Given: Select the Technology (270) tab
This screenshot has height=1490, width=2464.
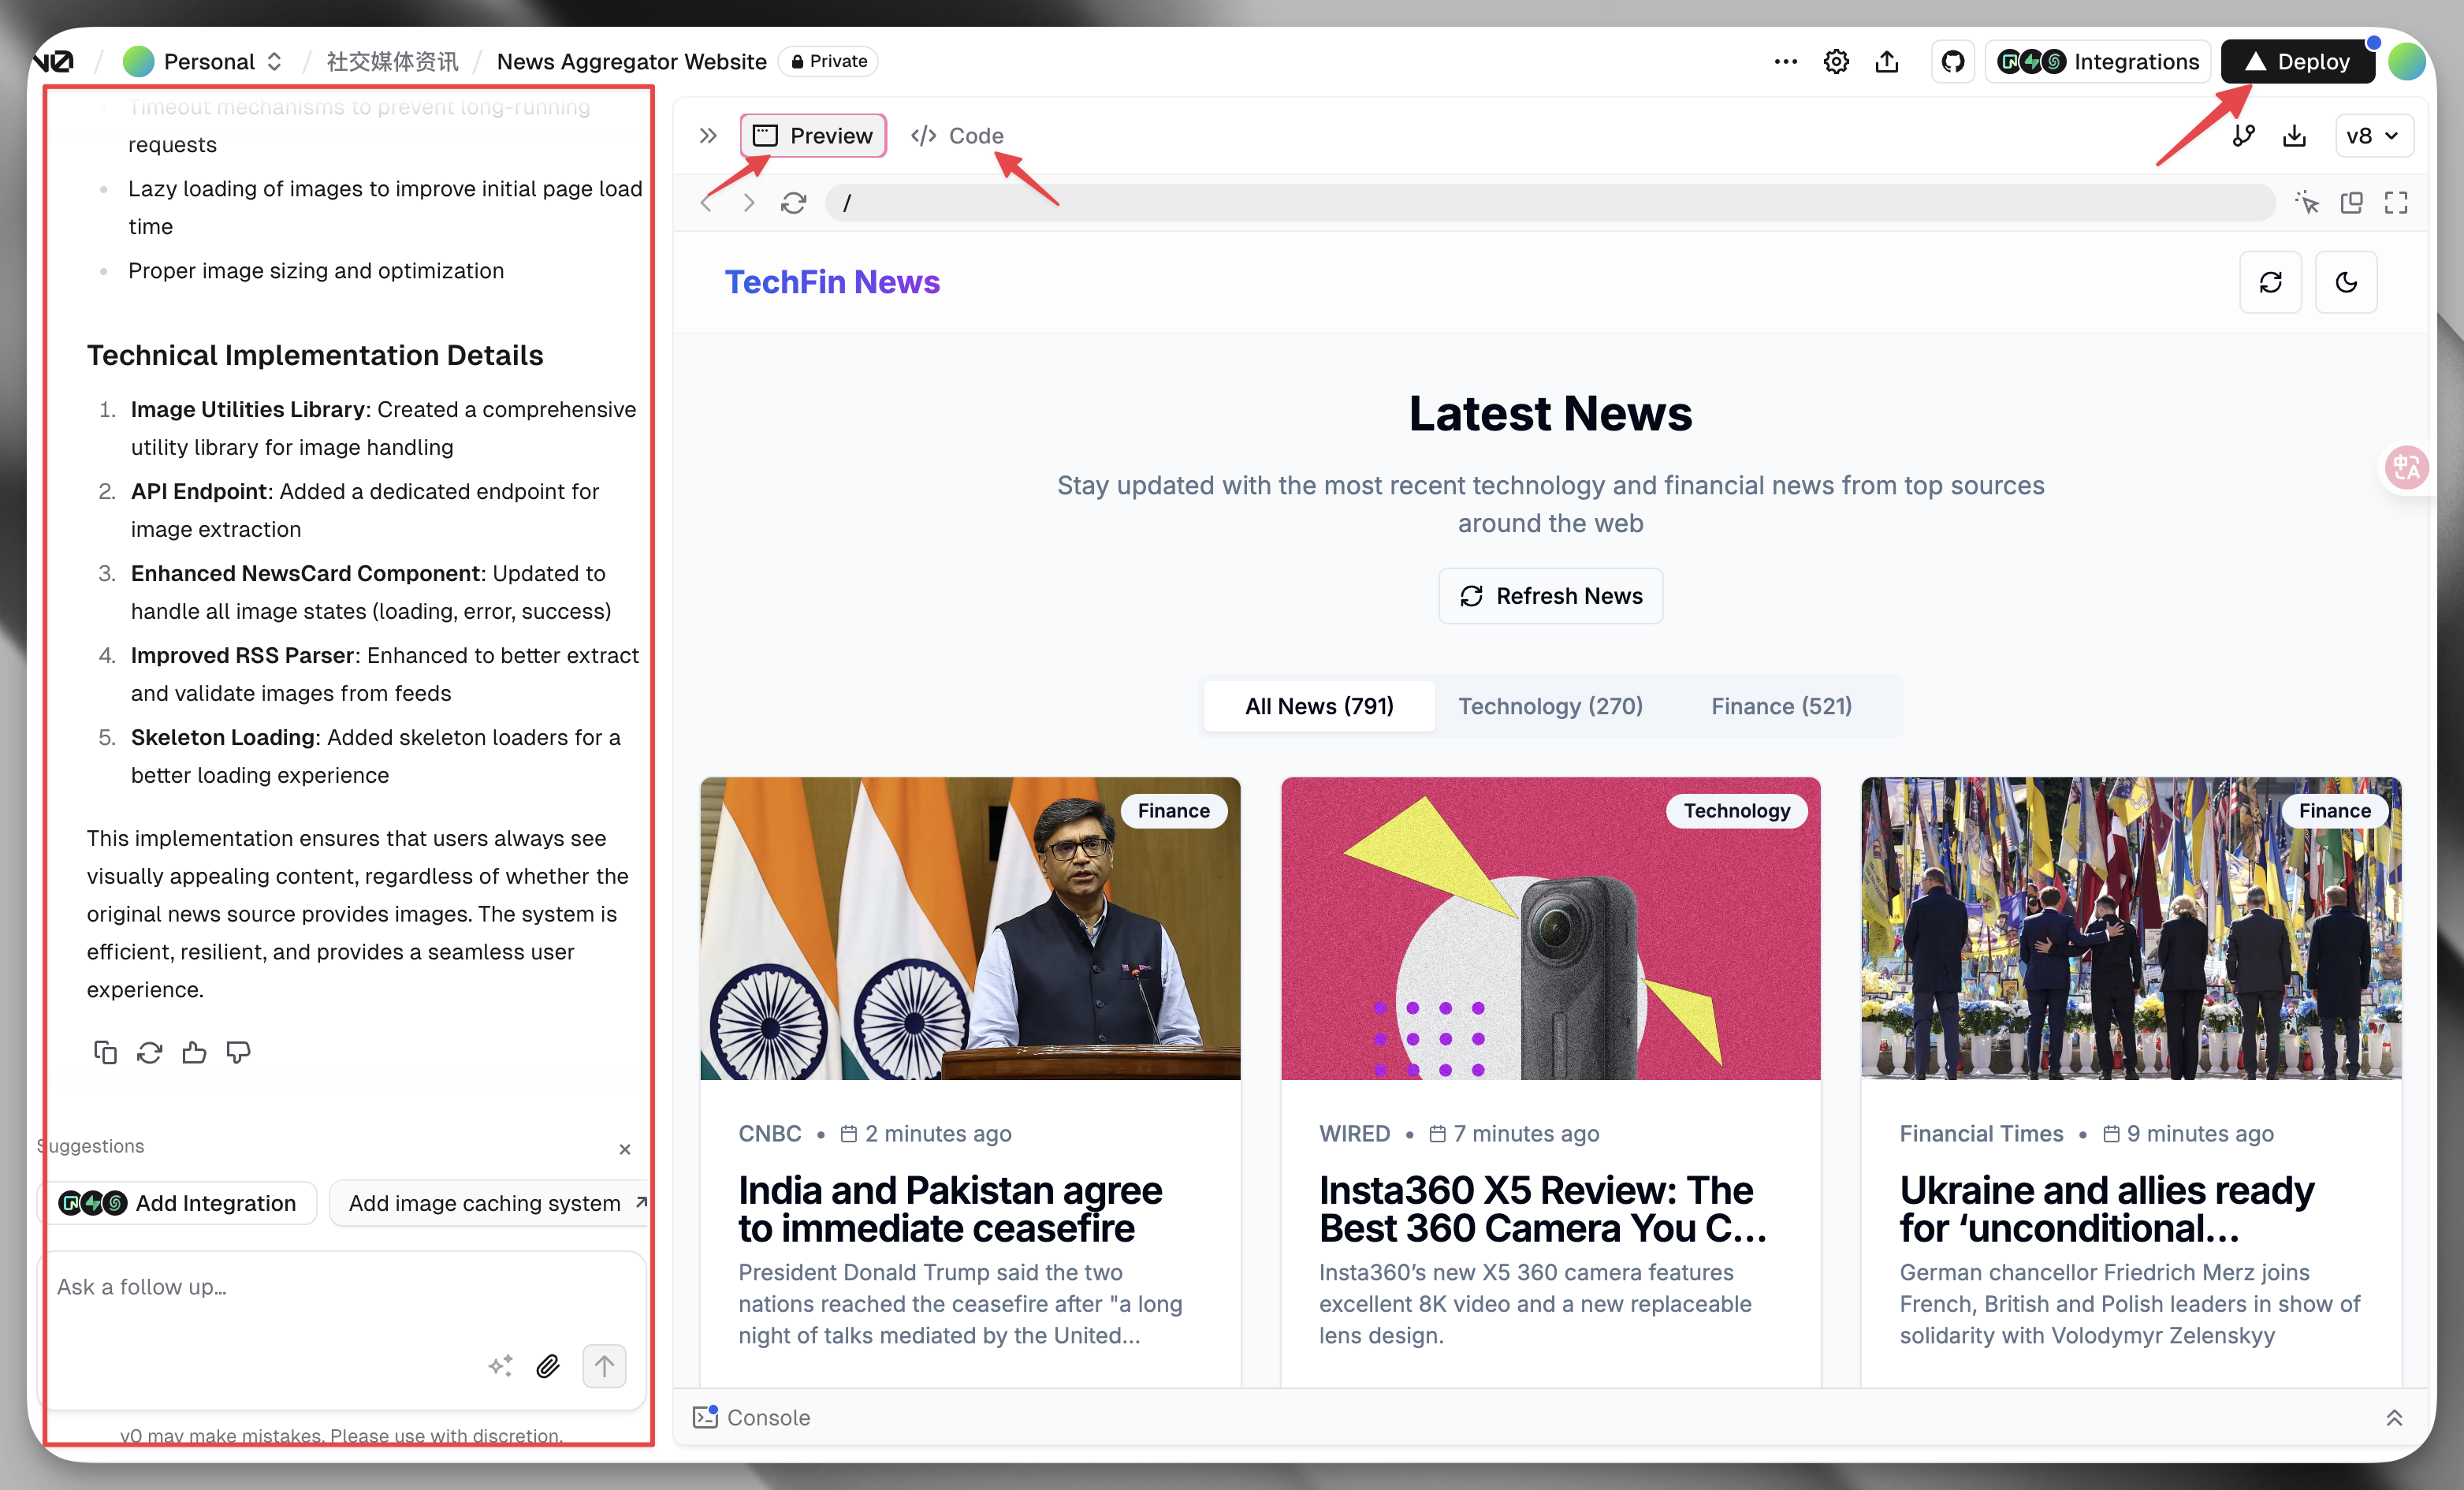Looking at the screenshot, I should coord(1551,706).
